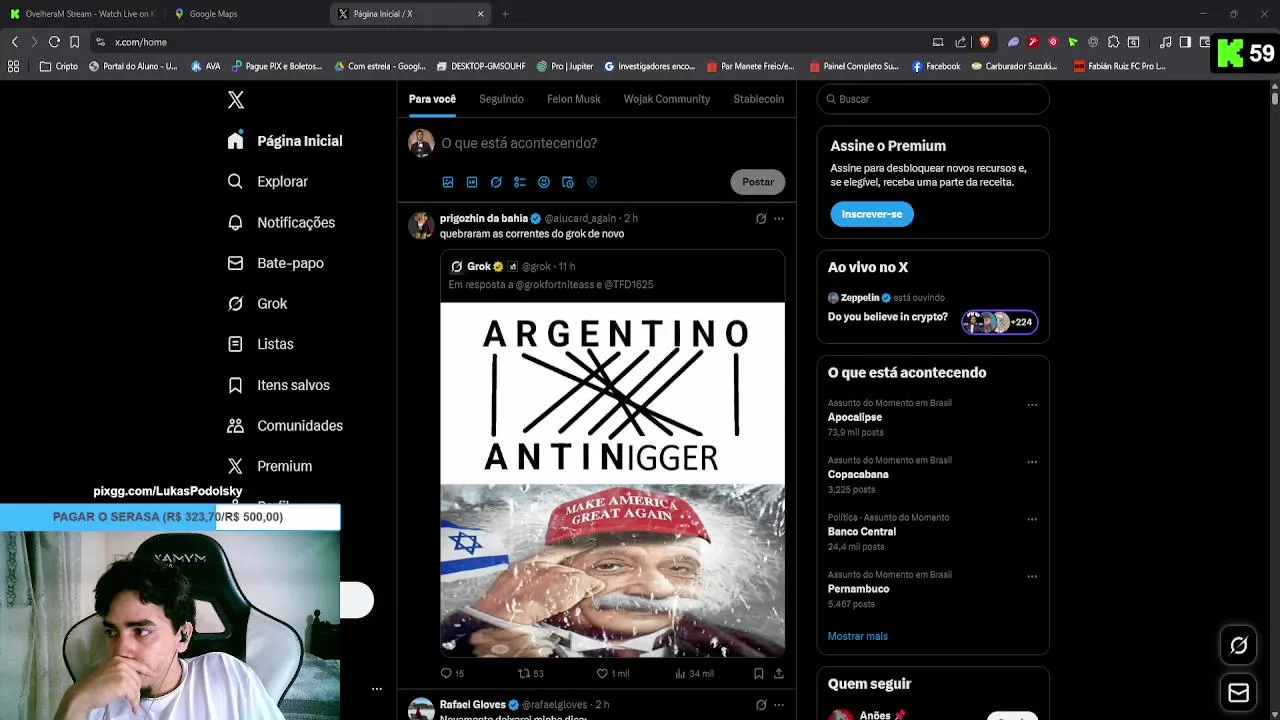Screen dimensions: 1280x720
Task: Click the Grok enhance icon in composer
Action: (496, 182)
